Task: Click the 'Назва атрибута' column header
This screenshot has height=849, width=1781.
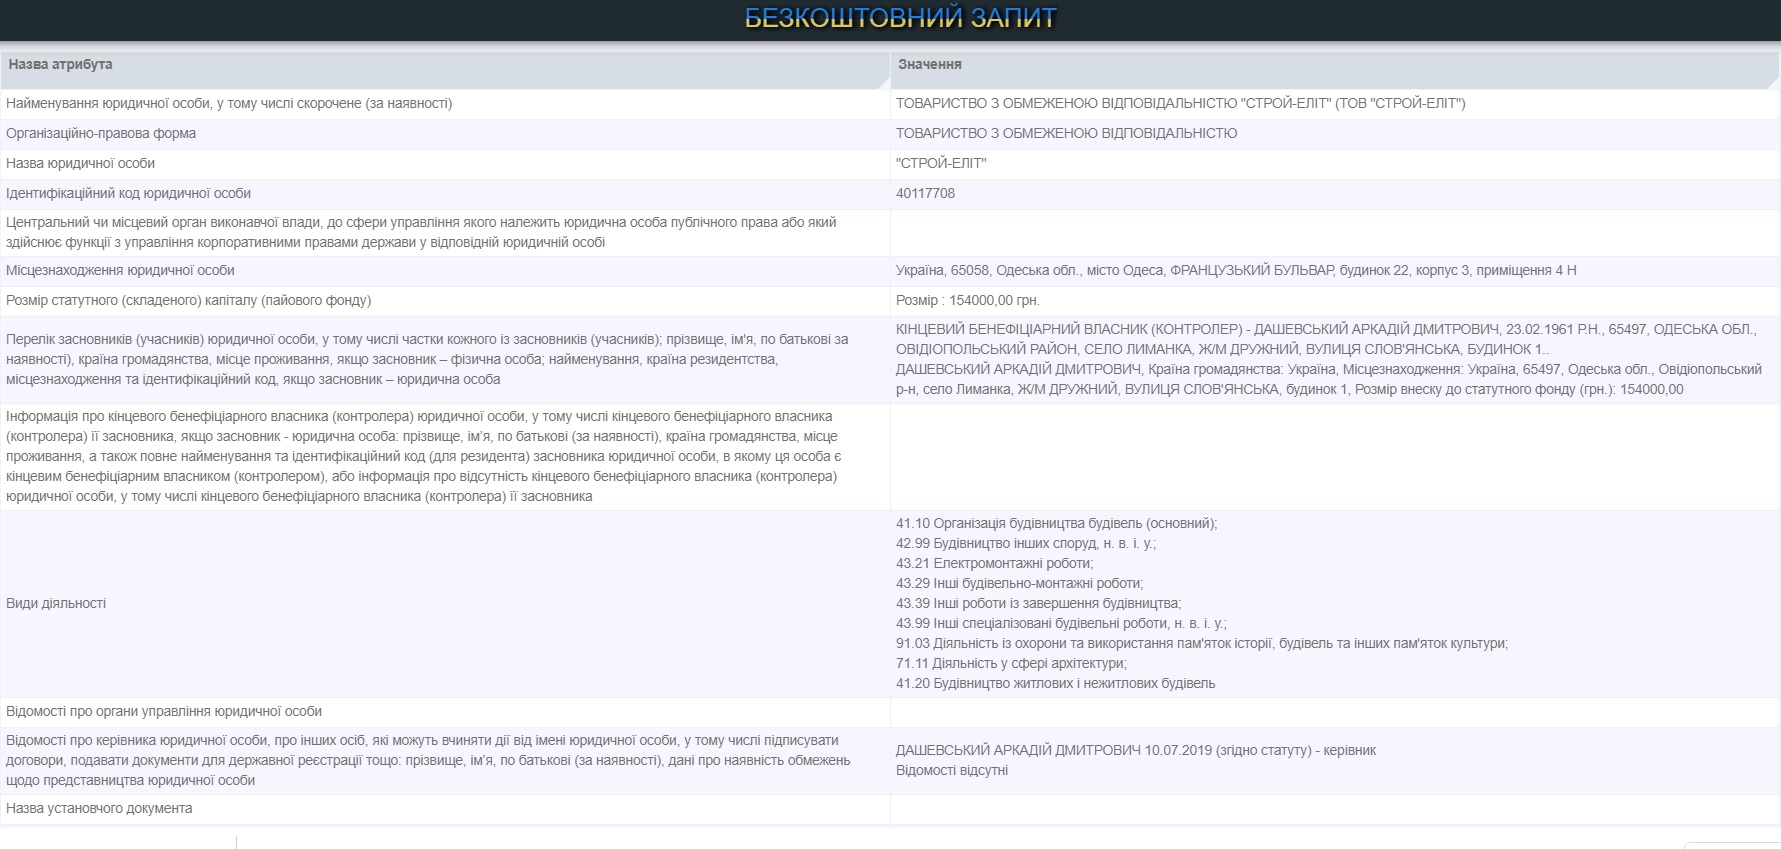Action: coord(61,64)
